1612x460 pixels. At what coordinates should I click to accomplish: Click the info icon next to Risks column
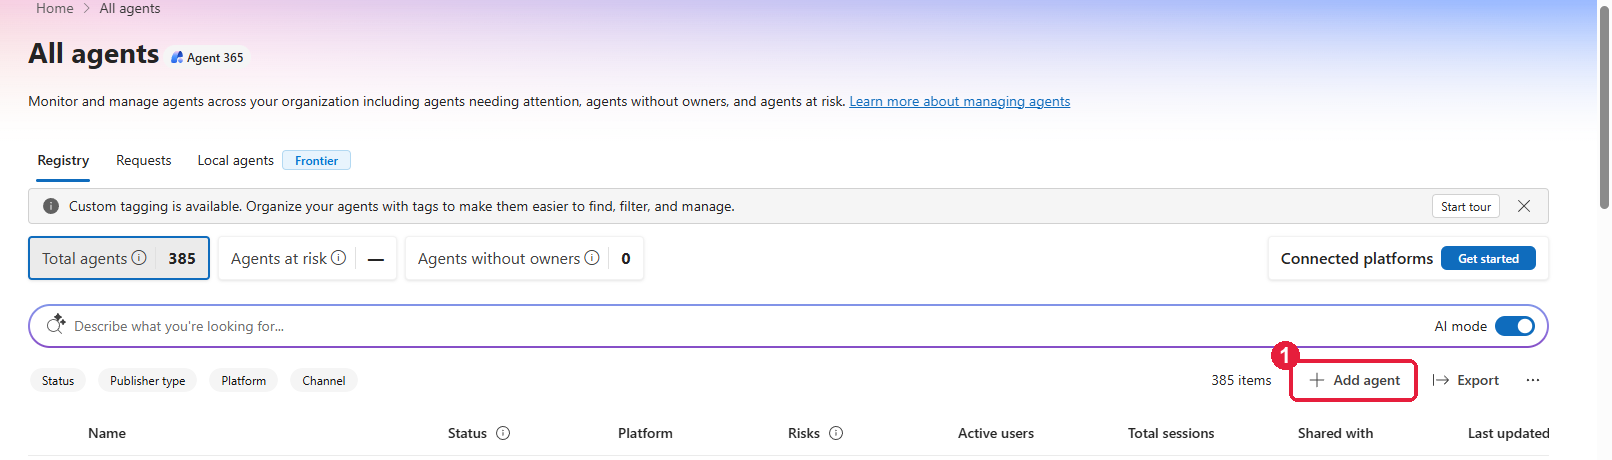point(836,433)
